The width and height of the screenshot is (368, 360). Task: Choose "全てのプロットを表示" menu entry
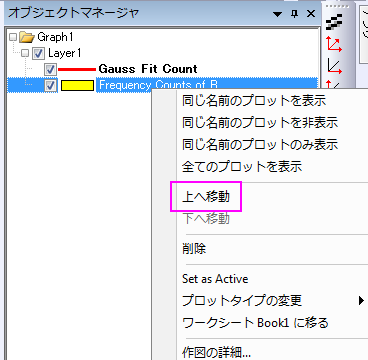tap(242, 166)
